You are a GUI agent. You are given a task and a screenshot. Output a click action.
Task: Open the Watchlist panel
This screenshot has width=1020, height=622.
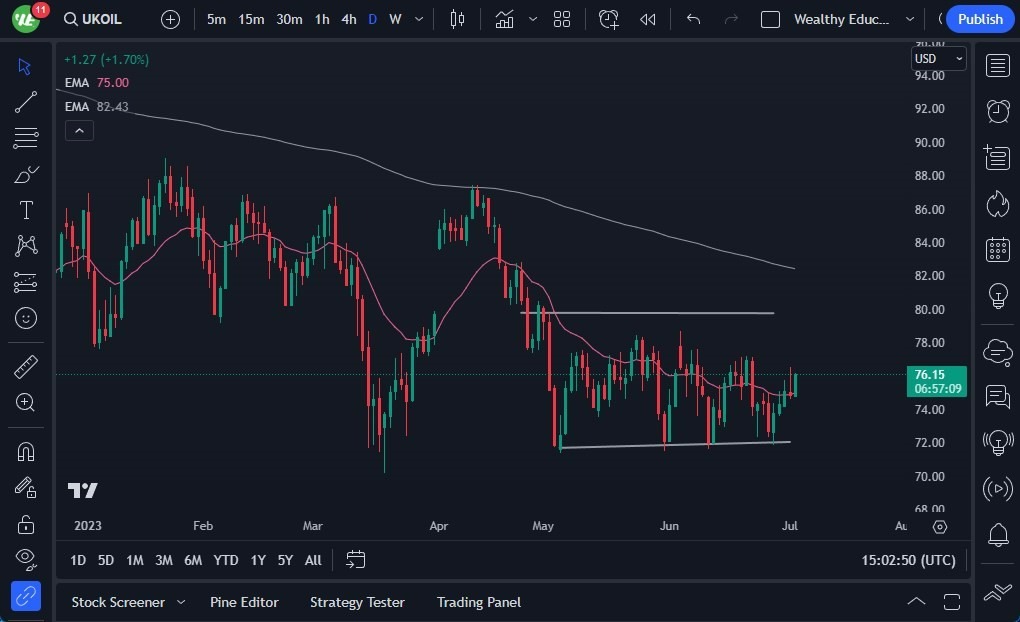click(x=997, y=65)
